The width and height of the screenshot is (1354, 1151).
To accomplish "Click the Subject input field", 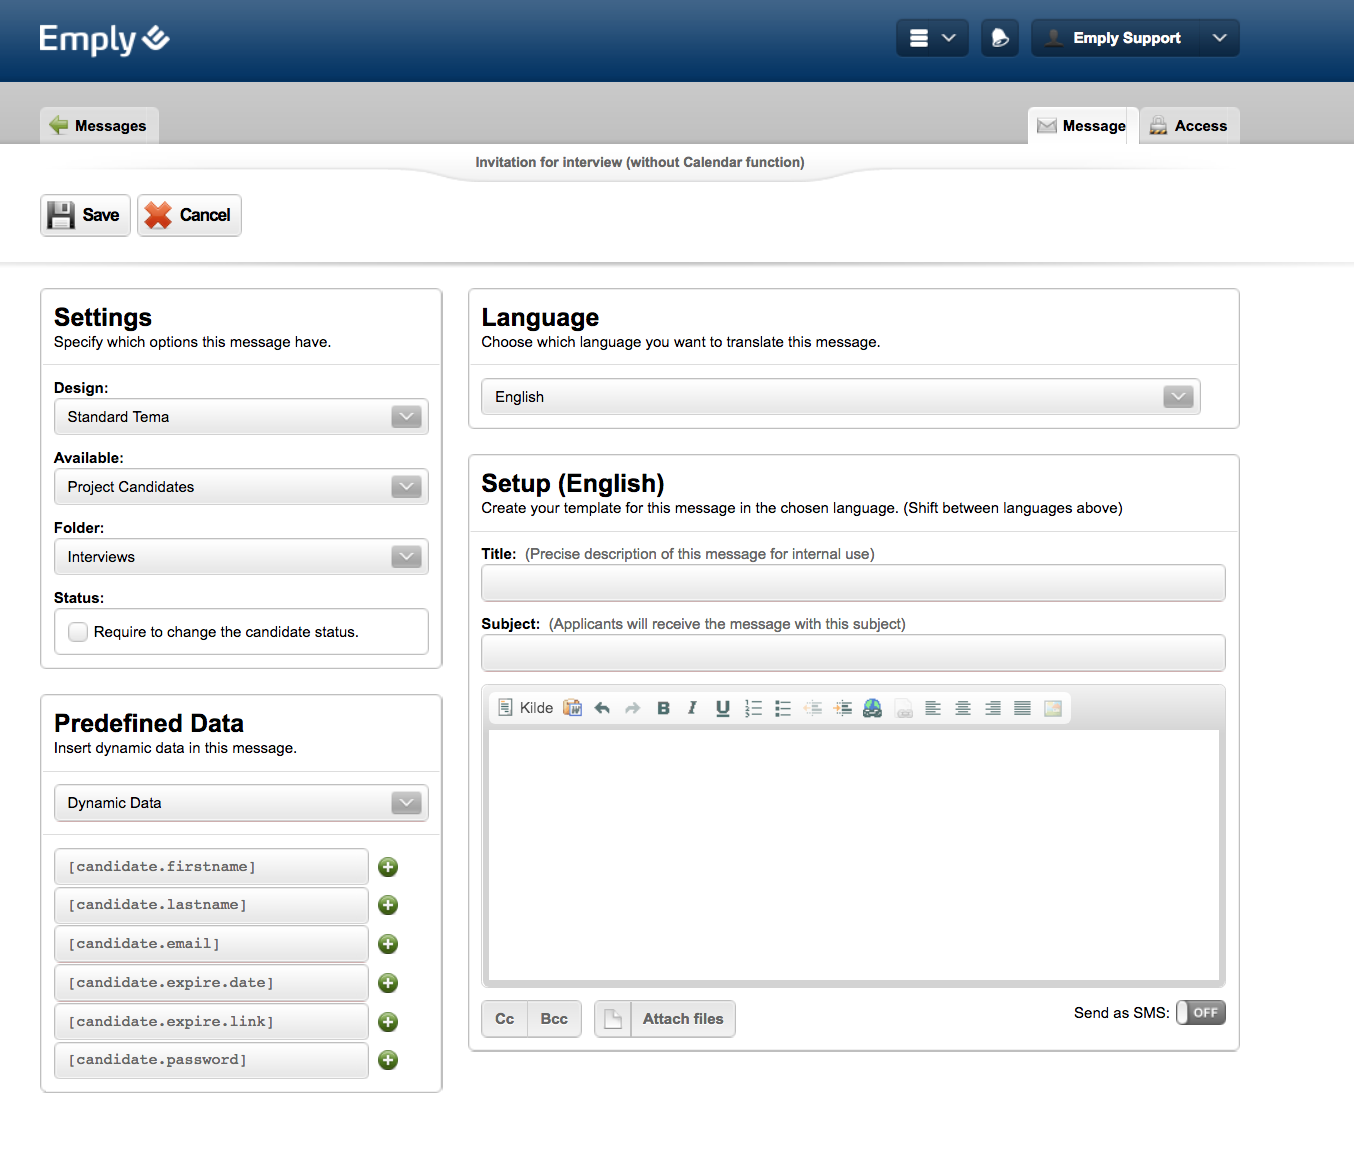I will [x=853, y=653].
